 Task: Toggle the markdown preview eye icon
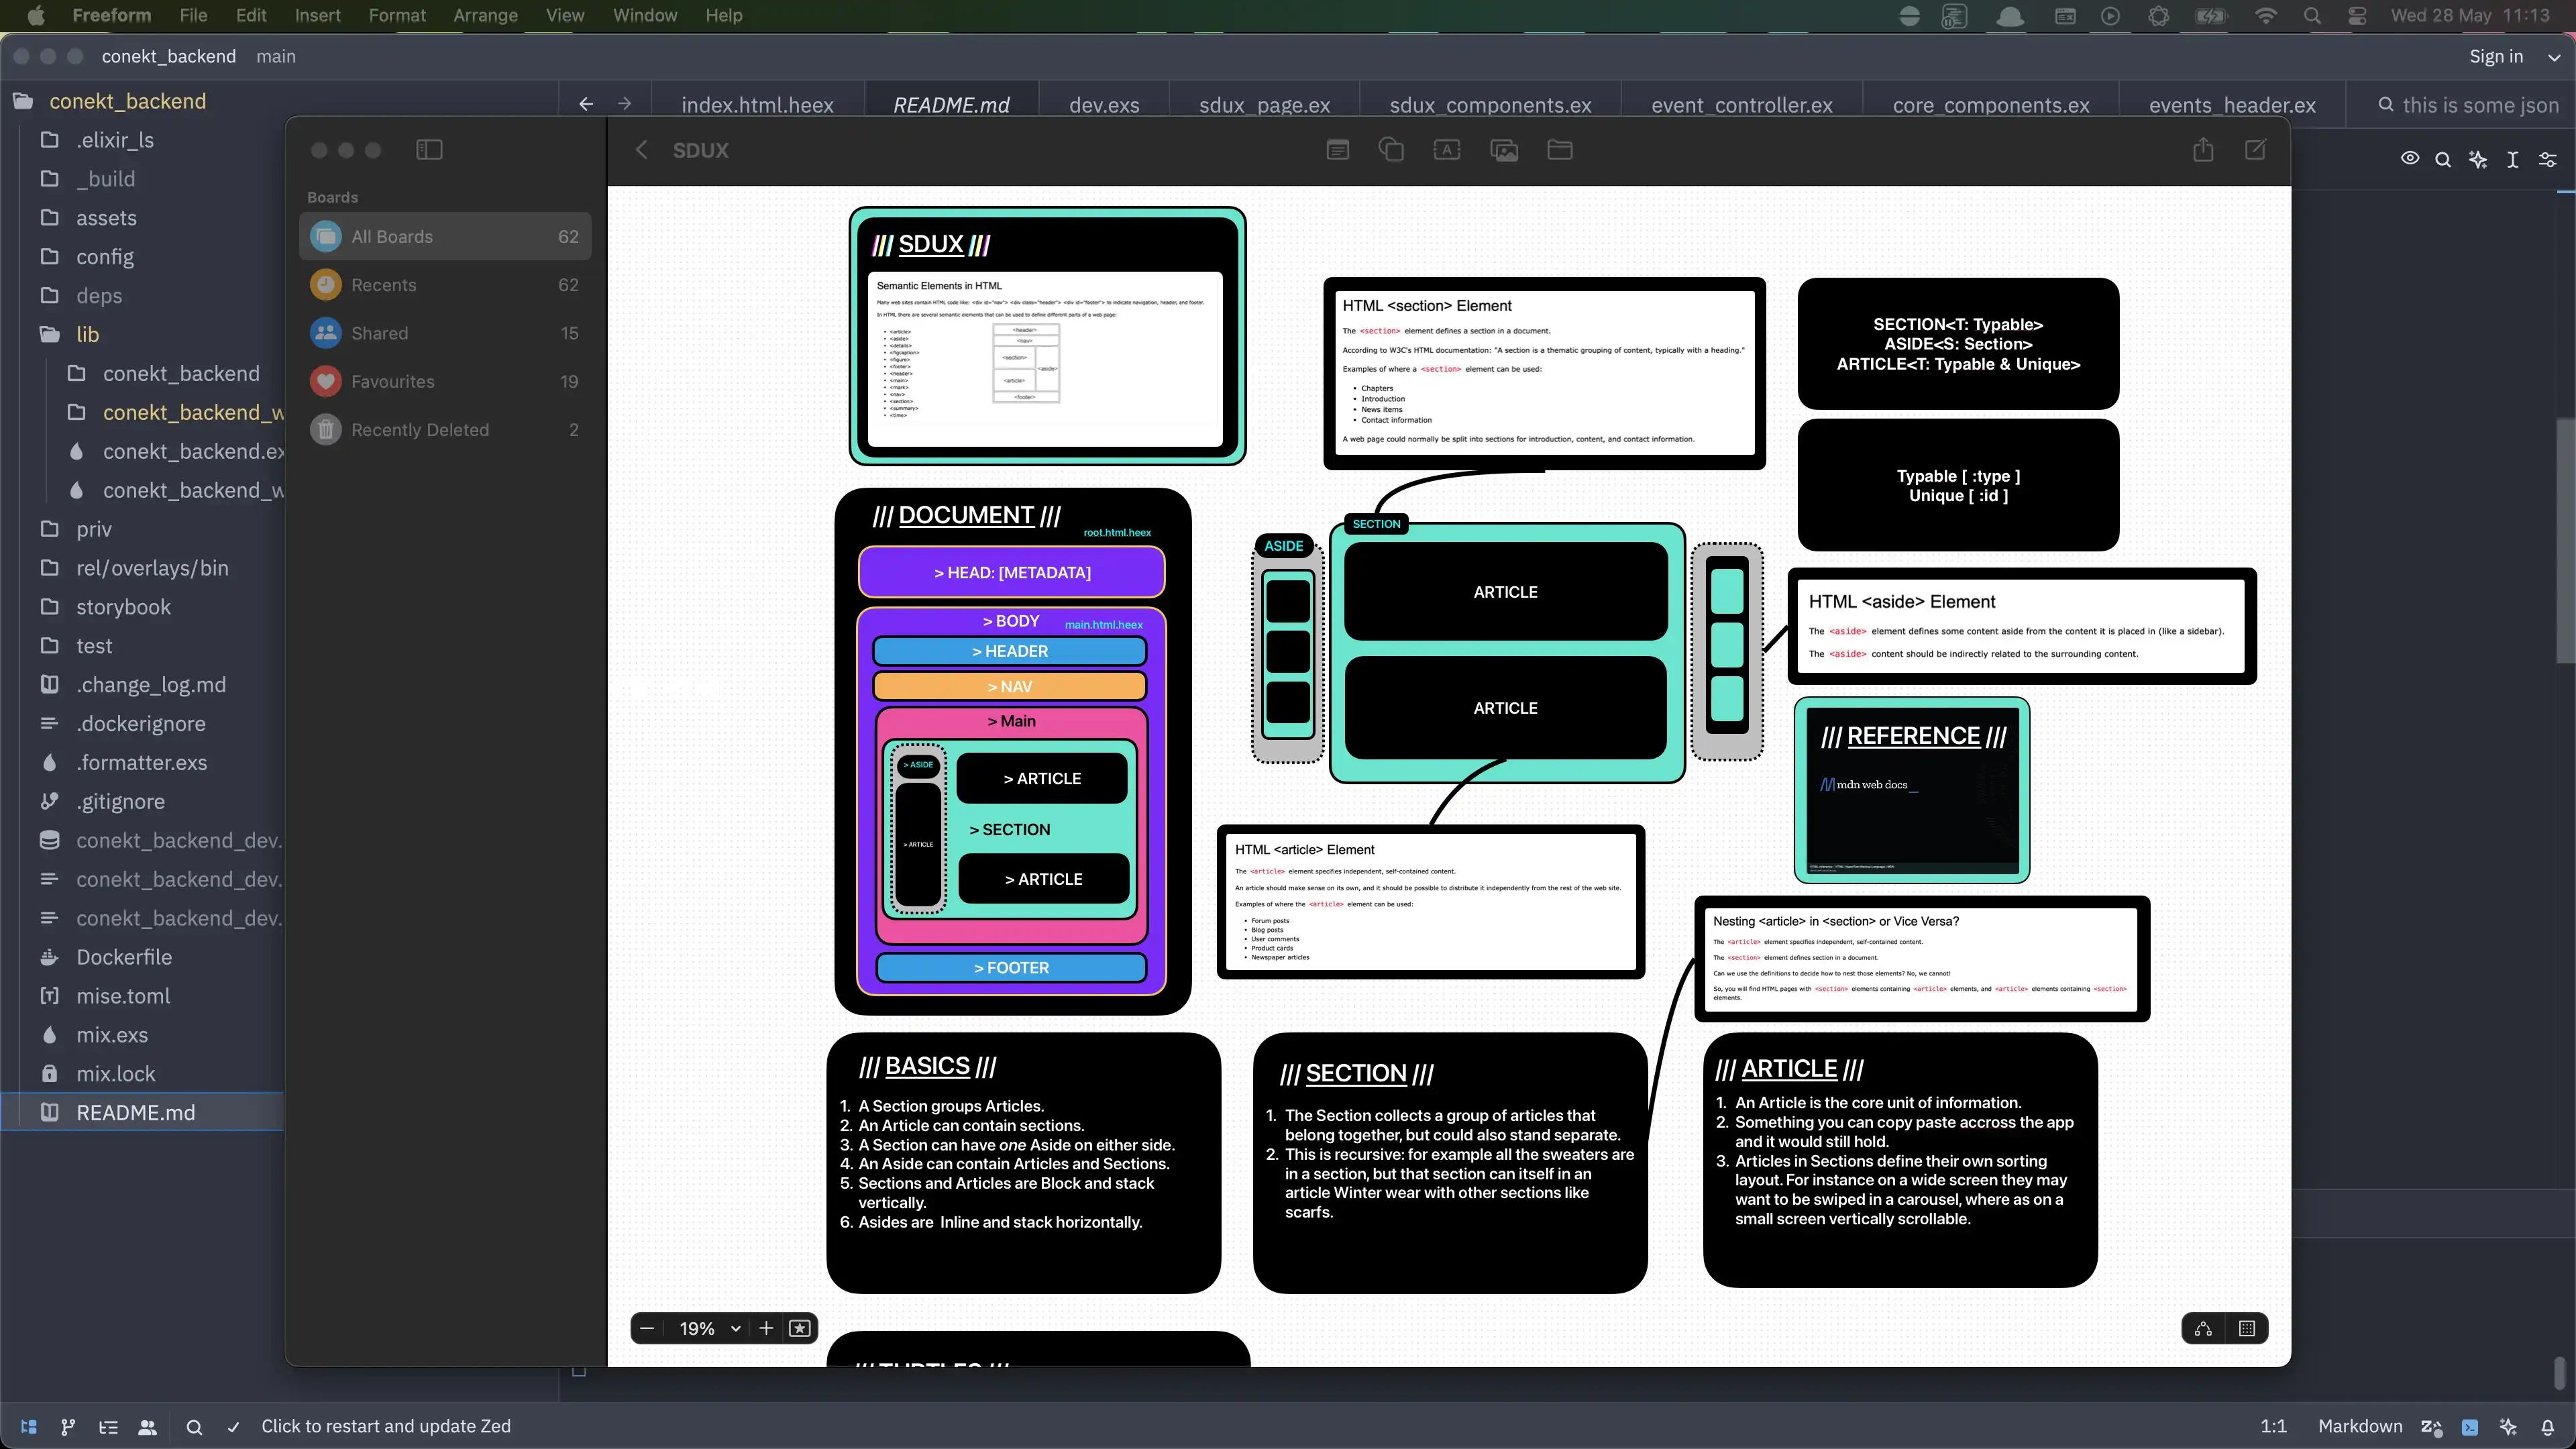click(2409, 159)
